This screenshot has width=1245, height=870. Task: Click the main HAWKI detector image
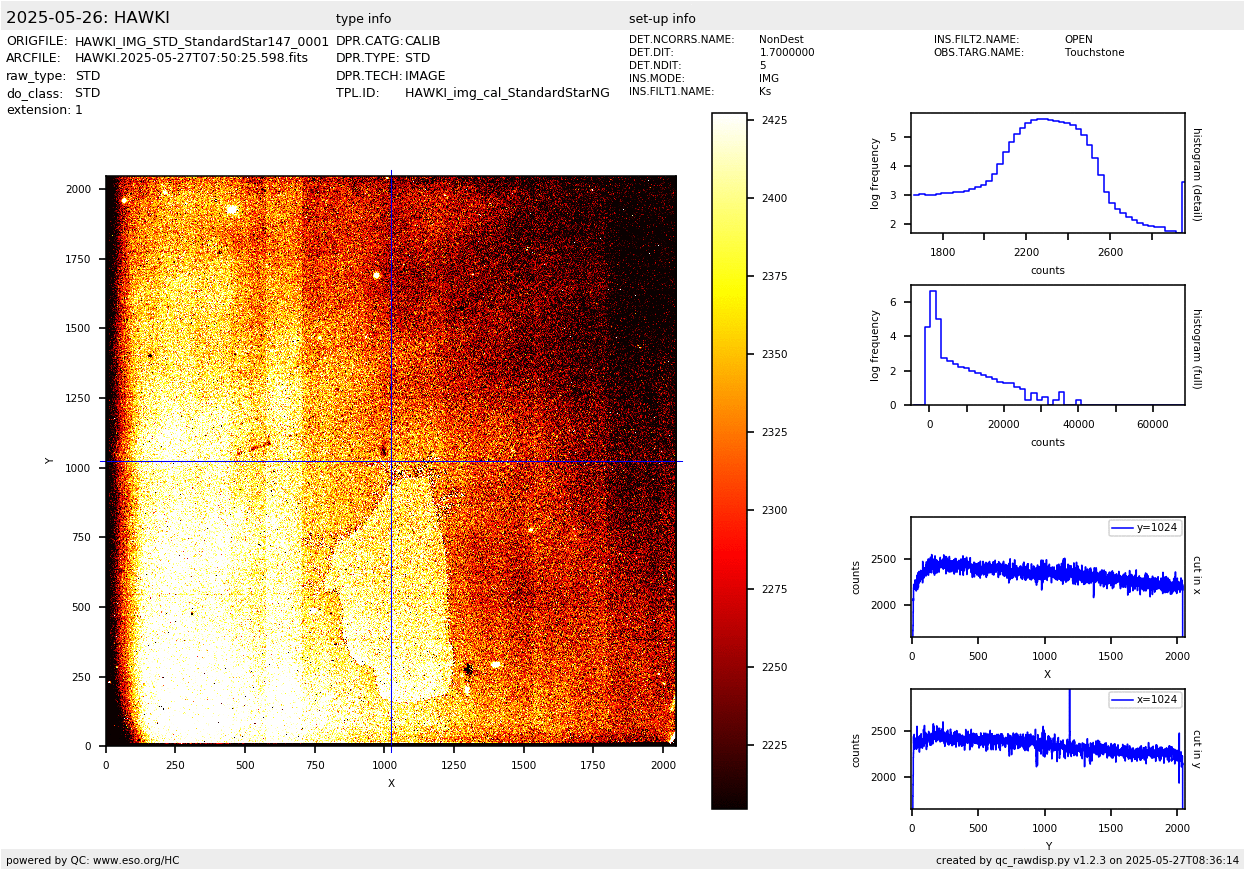[390, 460]
